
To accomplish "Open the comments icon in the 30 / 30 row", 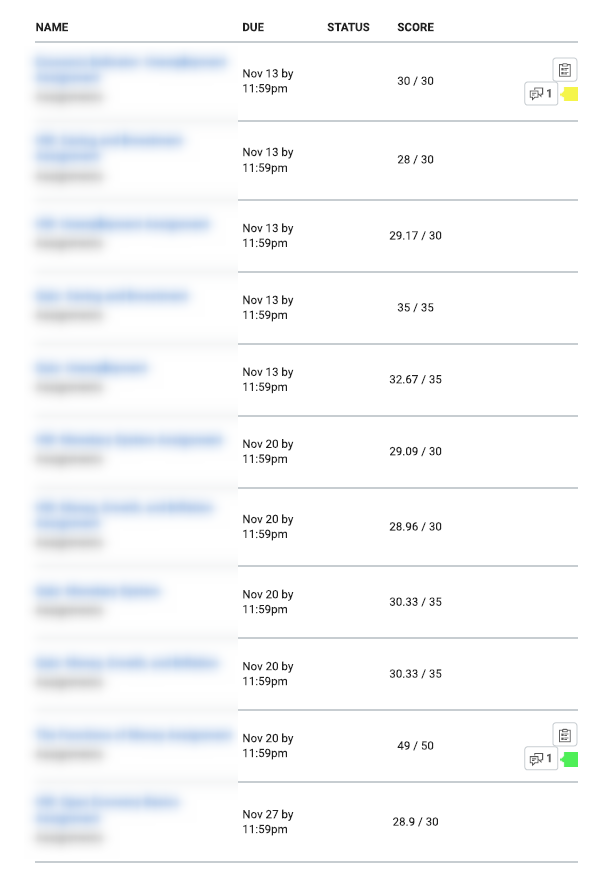I will click(x=541, y=94).
